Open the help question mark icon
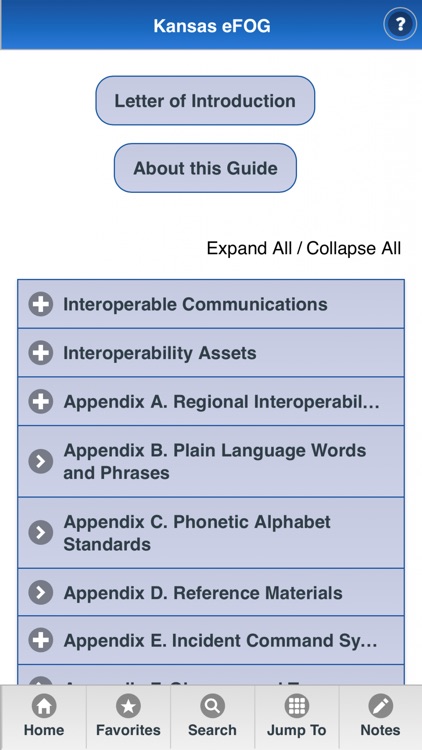 click(400, 24)
